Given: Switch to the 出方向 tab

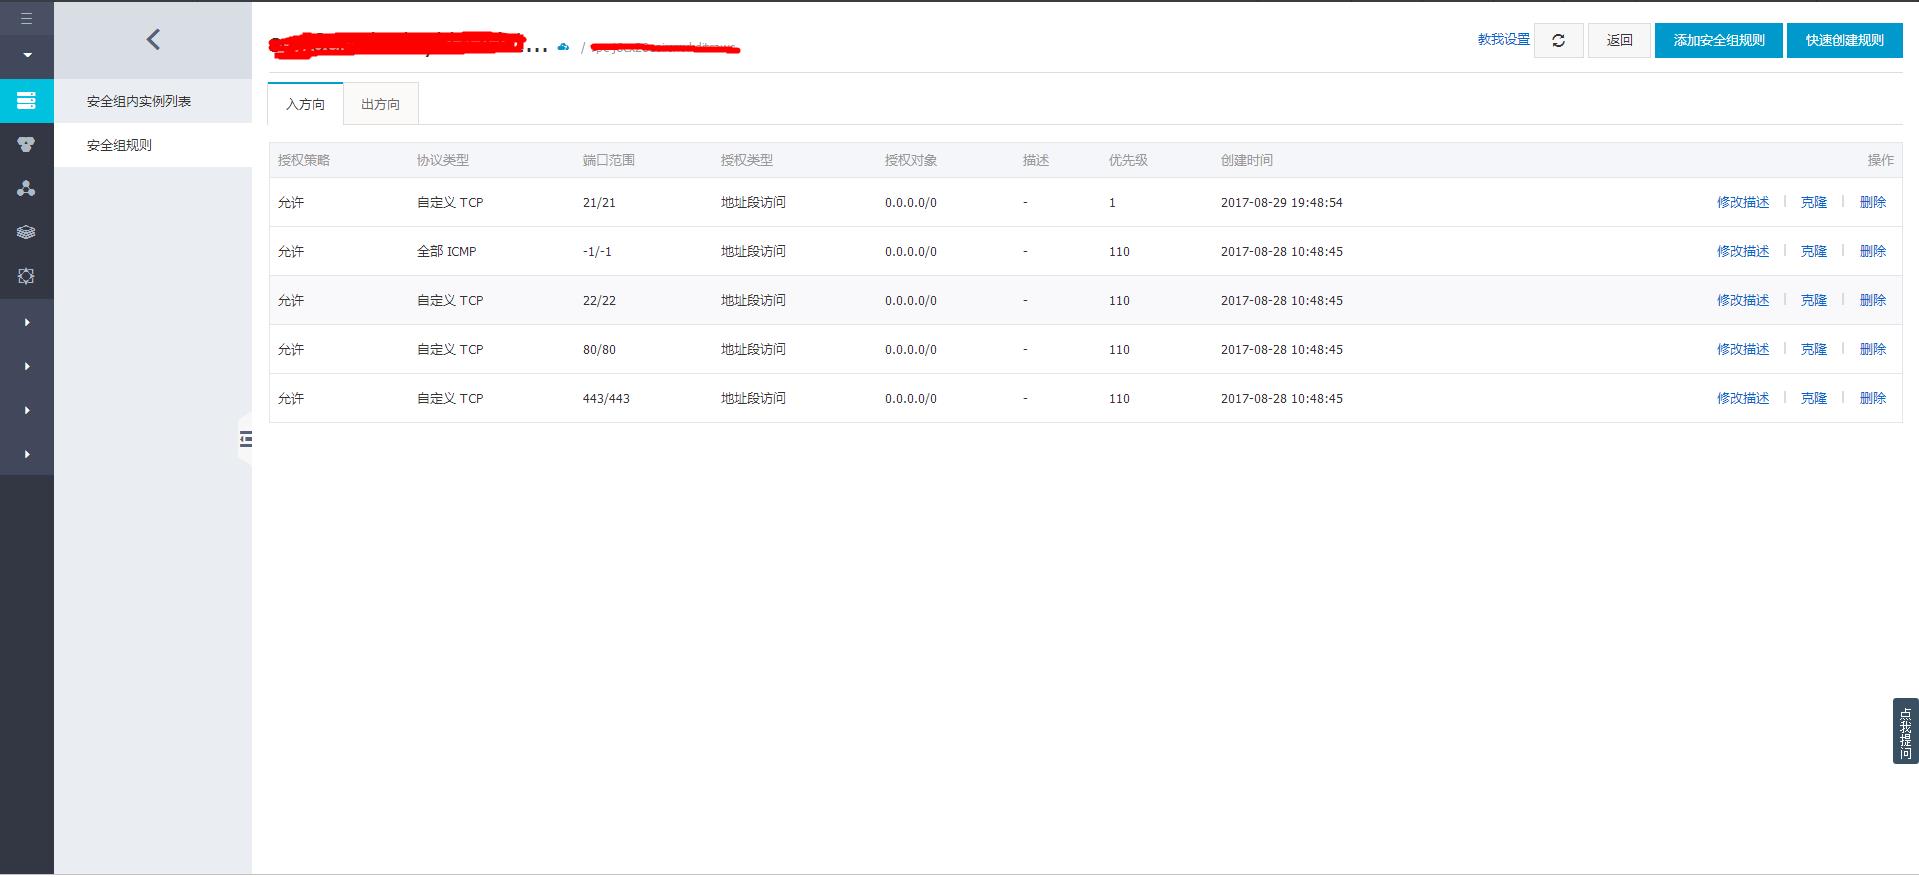Looking at the screenshot, I should click(380, 104).
